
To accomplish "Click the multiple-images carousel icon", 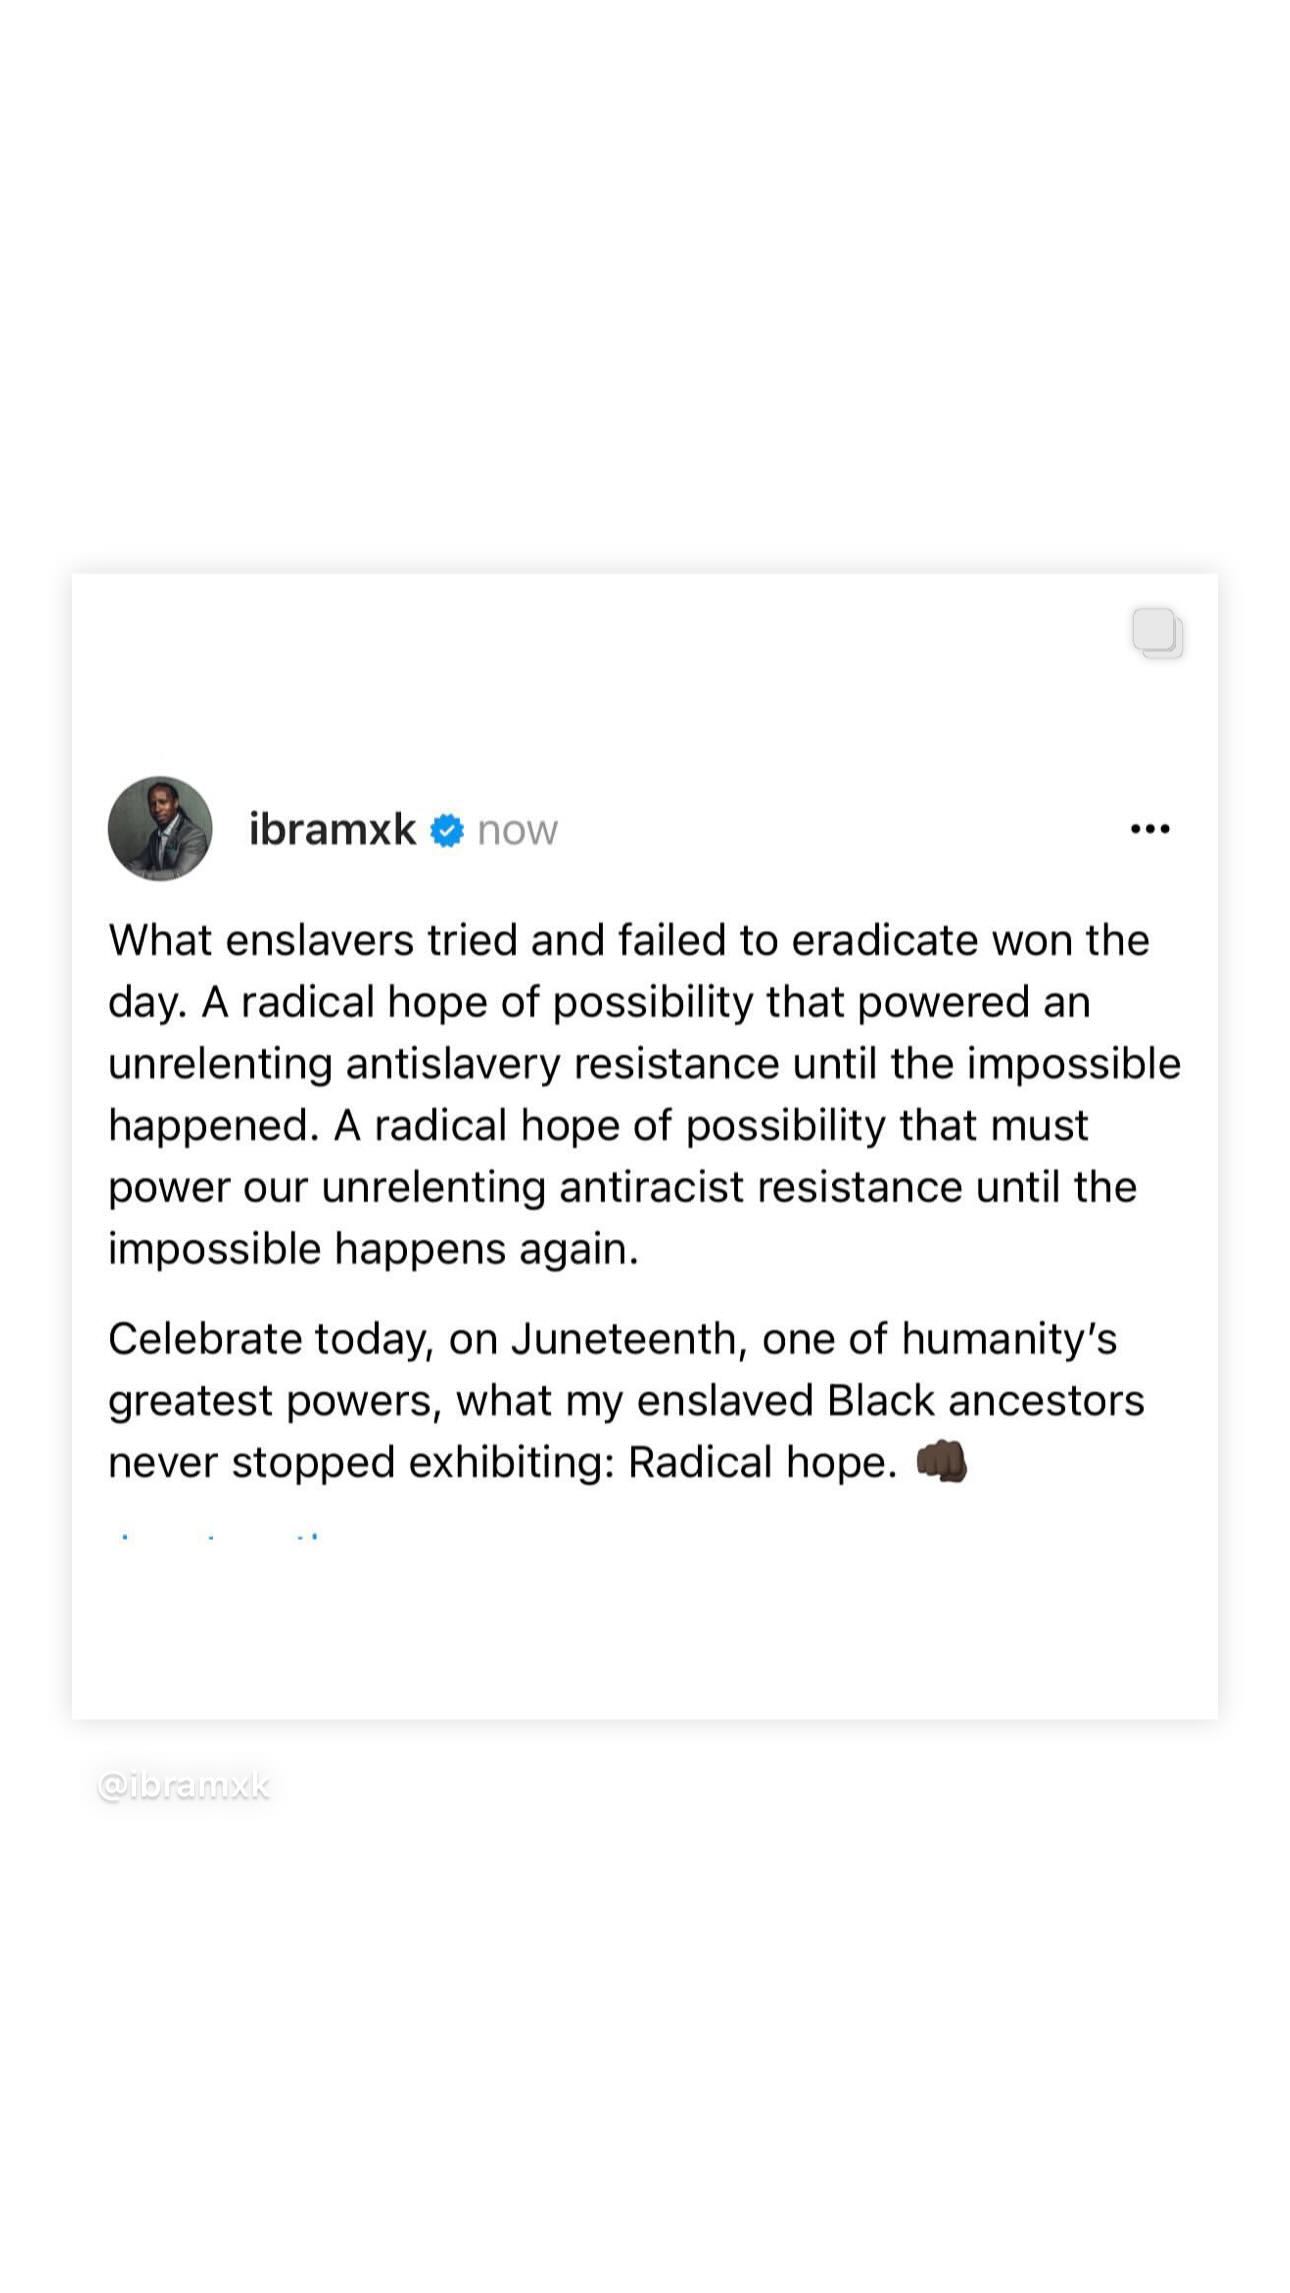I will (x=1157, y=633).
